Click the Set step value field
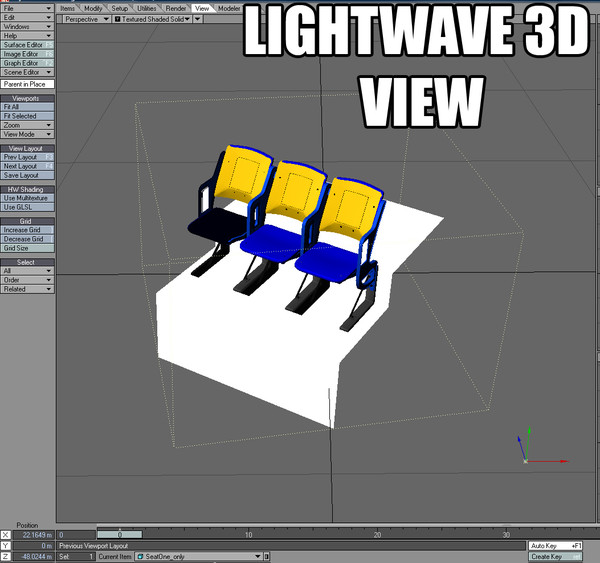Screen dimensions: 600x563 [x=76, y=556]
